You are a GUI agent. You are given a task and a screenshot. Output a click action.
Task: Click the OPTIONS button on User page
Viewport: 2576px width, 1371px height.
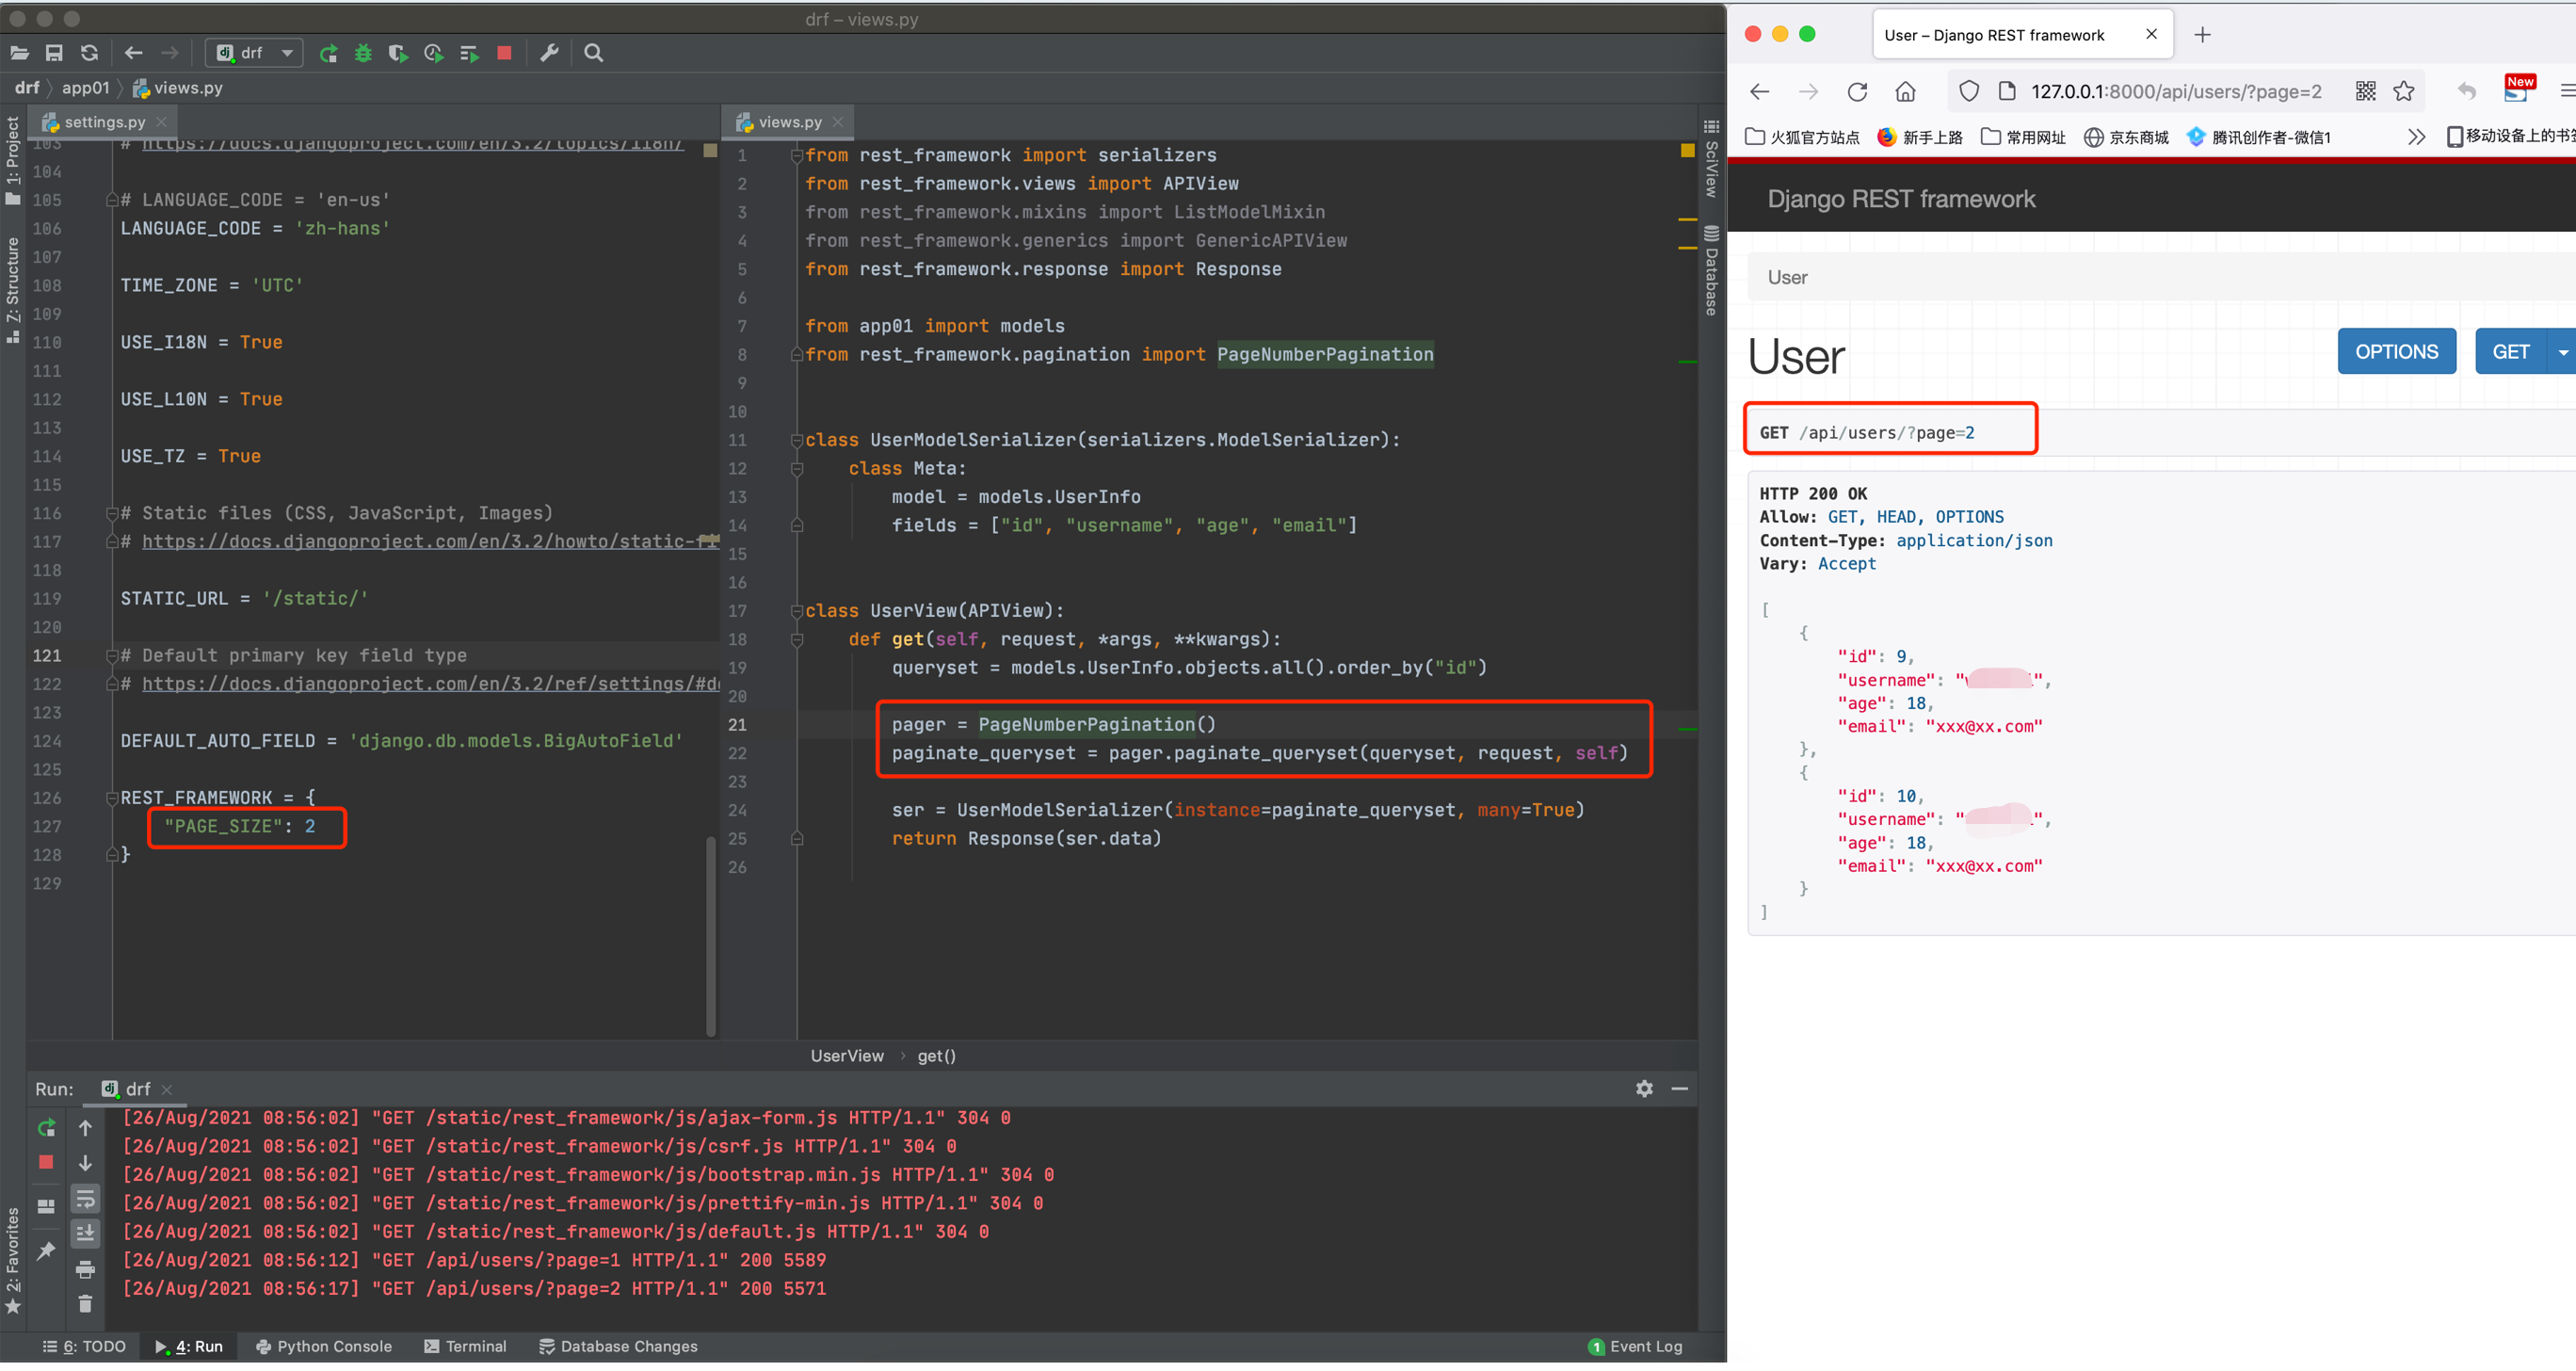pyautogui.click(x=2396, y=352)
